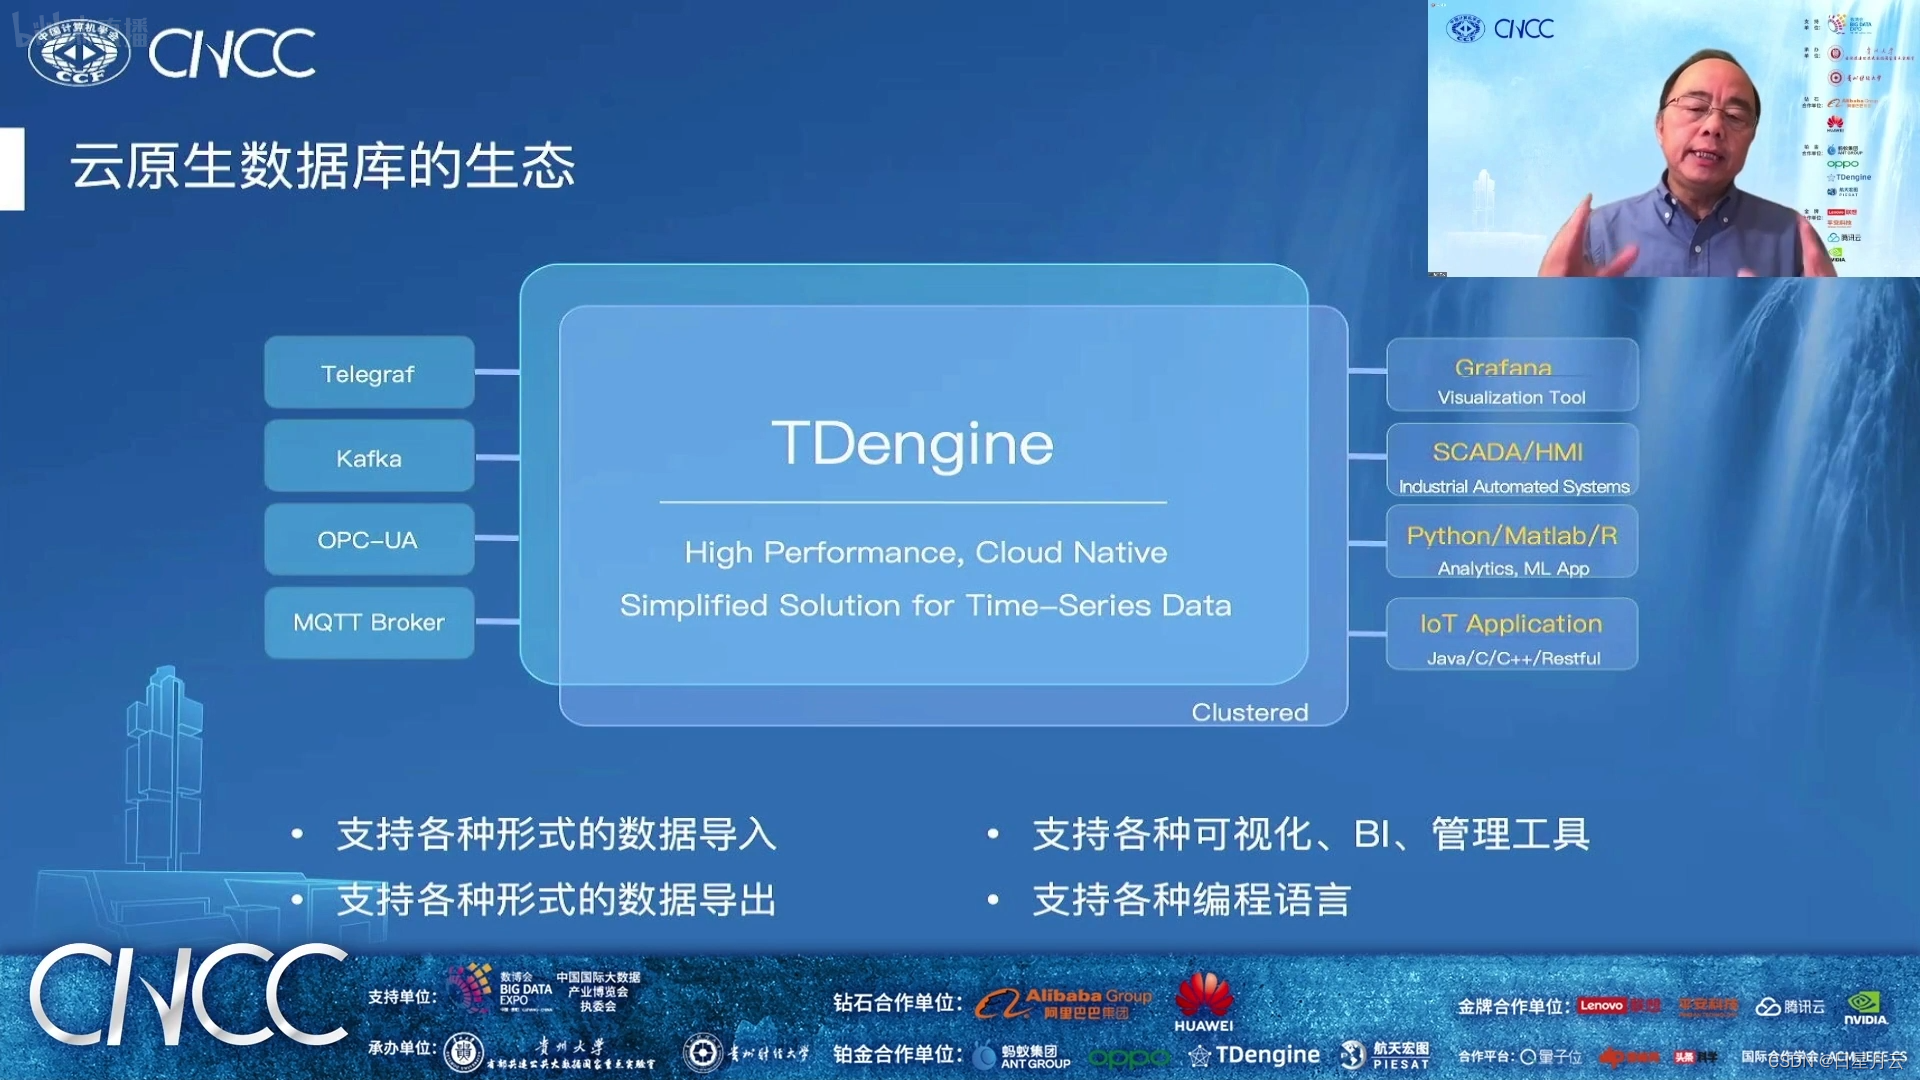Click the CCF circular logo emblem
Image resolution: width=1920 pixels, height=1080 pixels.
(x=79, y=53)
